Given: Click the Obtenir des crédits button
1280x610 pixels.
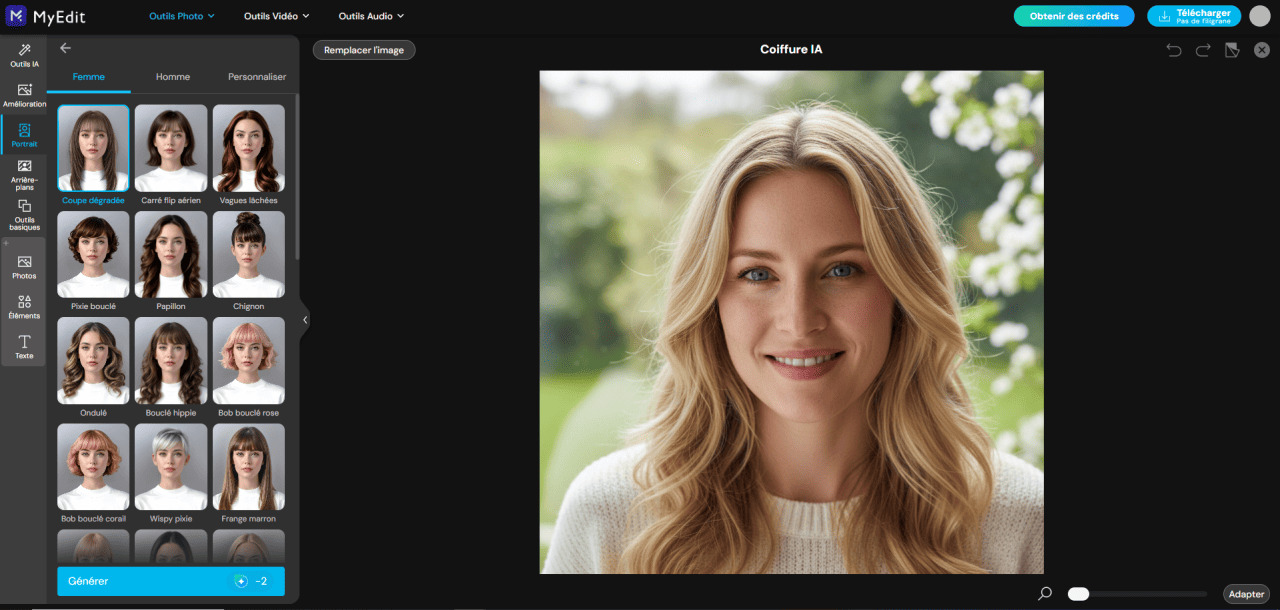Looking at the screenshot, I should point(1073,16).
